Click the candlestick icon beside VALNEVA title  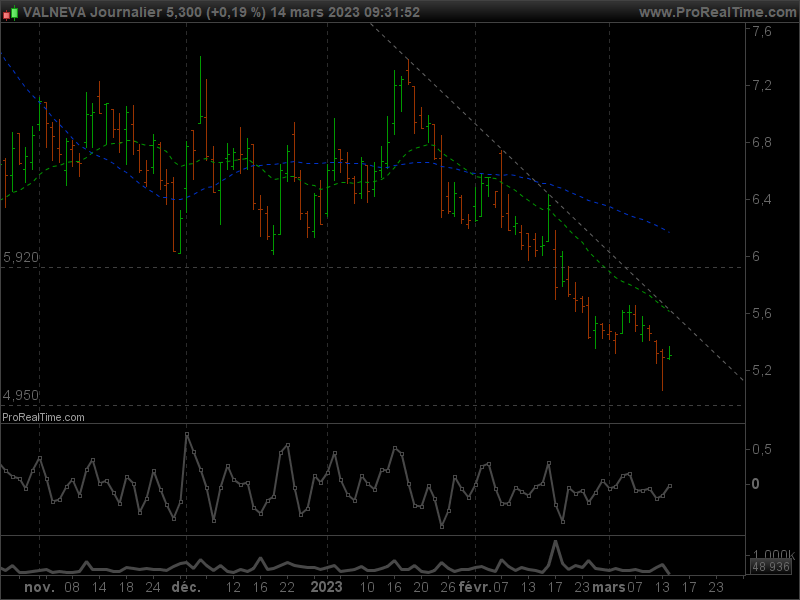click(11, 13)
